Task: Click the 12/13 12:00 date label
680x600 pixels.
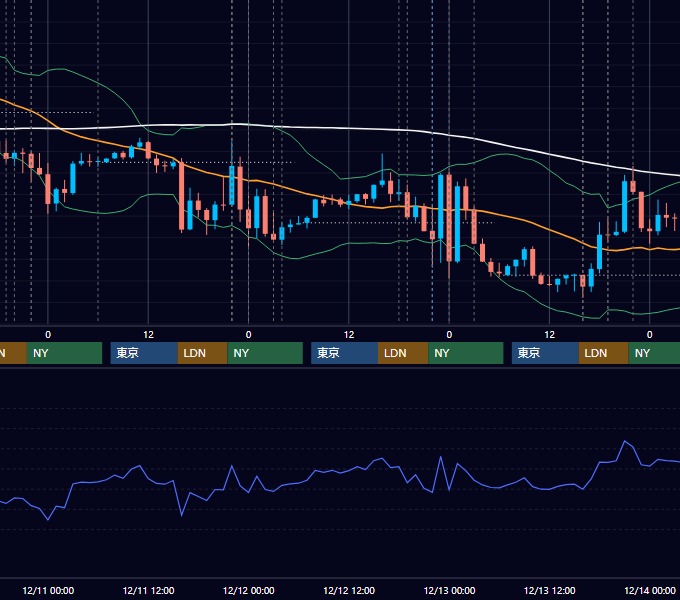Action: point(549,590)
